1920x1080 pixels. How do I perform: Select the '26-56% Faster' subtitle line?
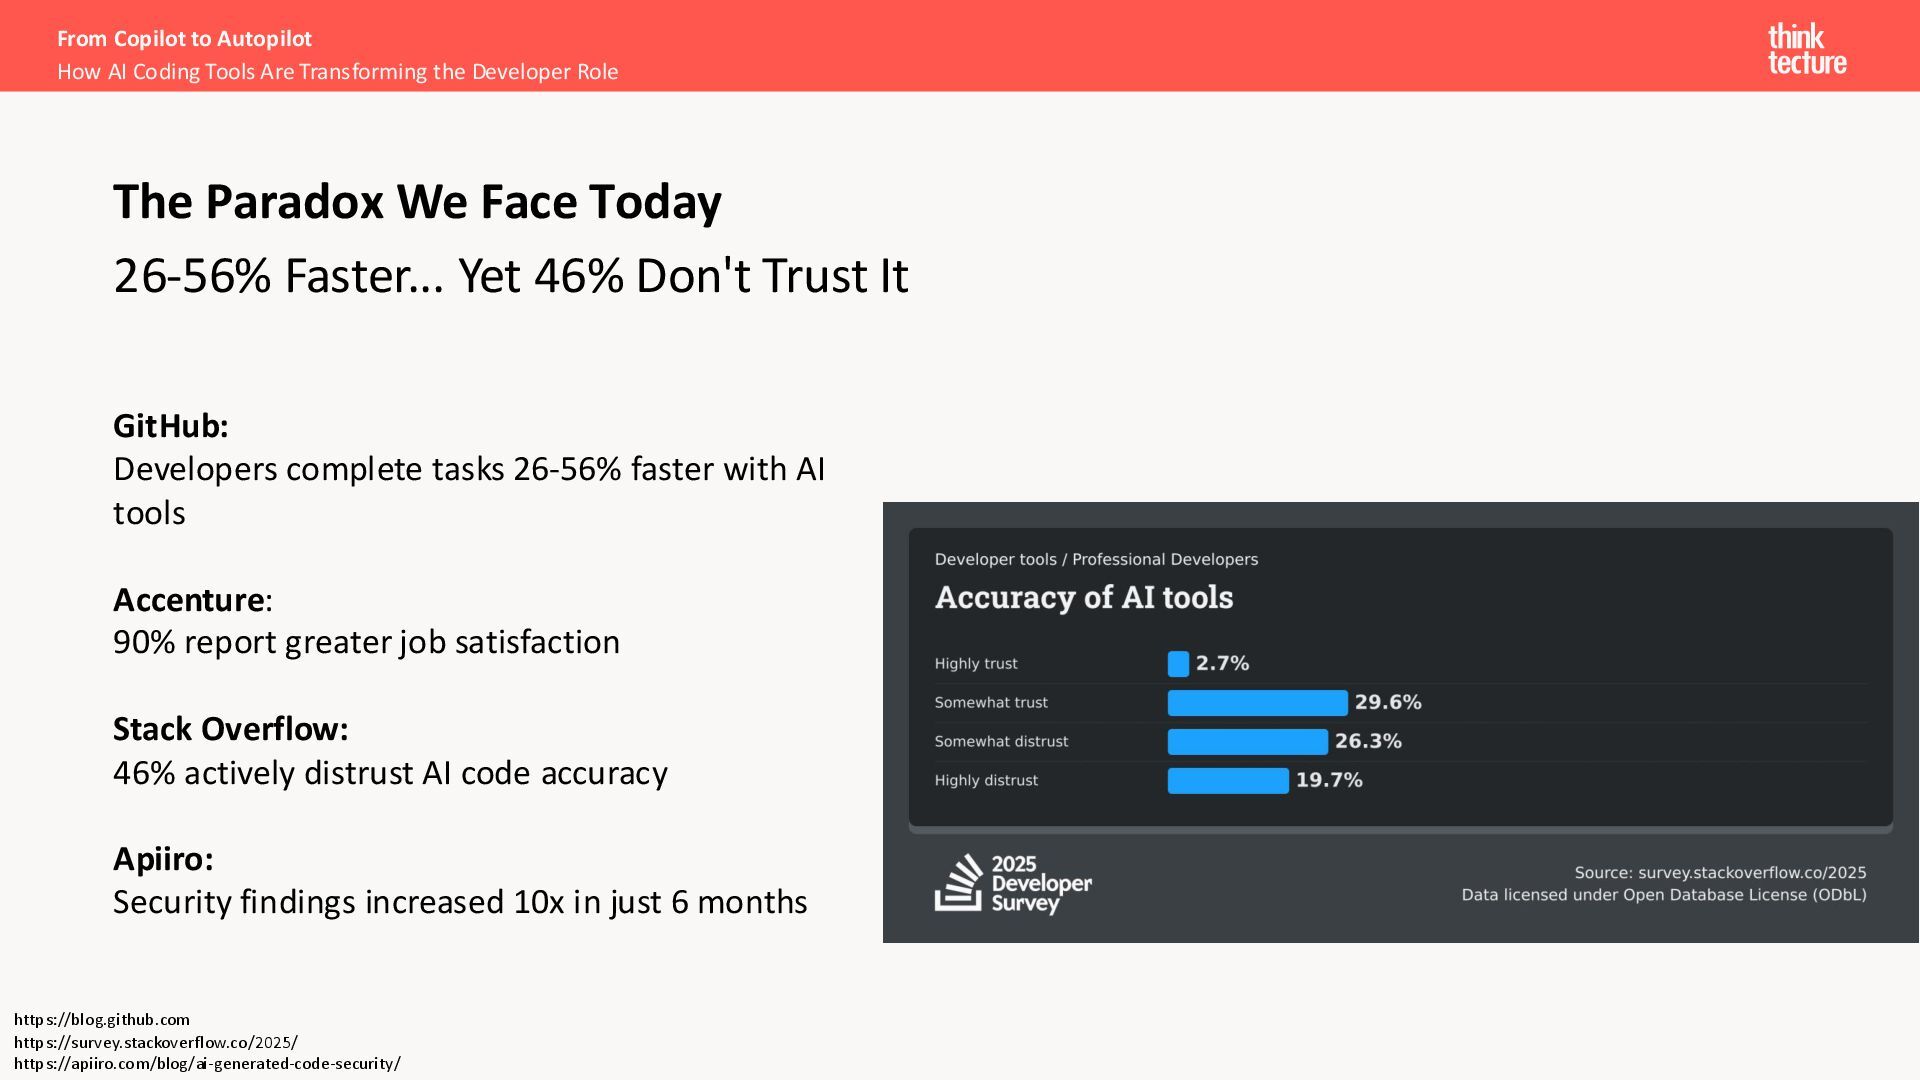(x=511, y=276)
